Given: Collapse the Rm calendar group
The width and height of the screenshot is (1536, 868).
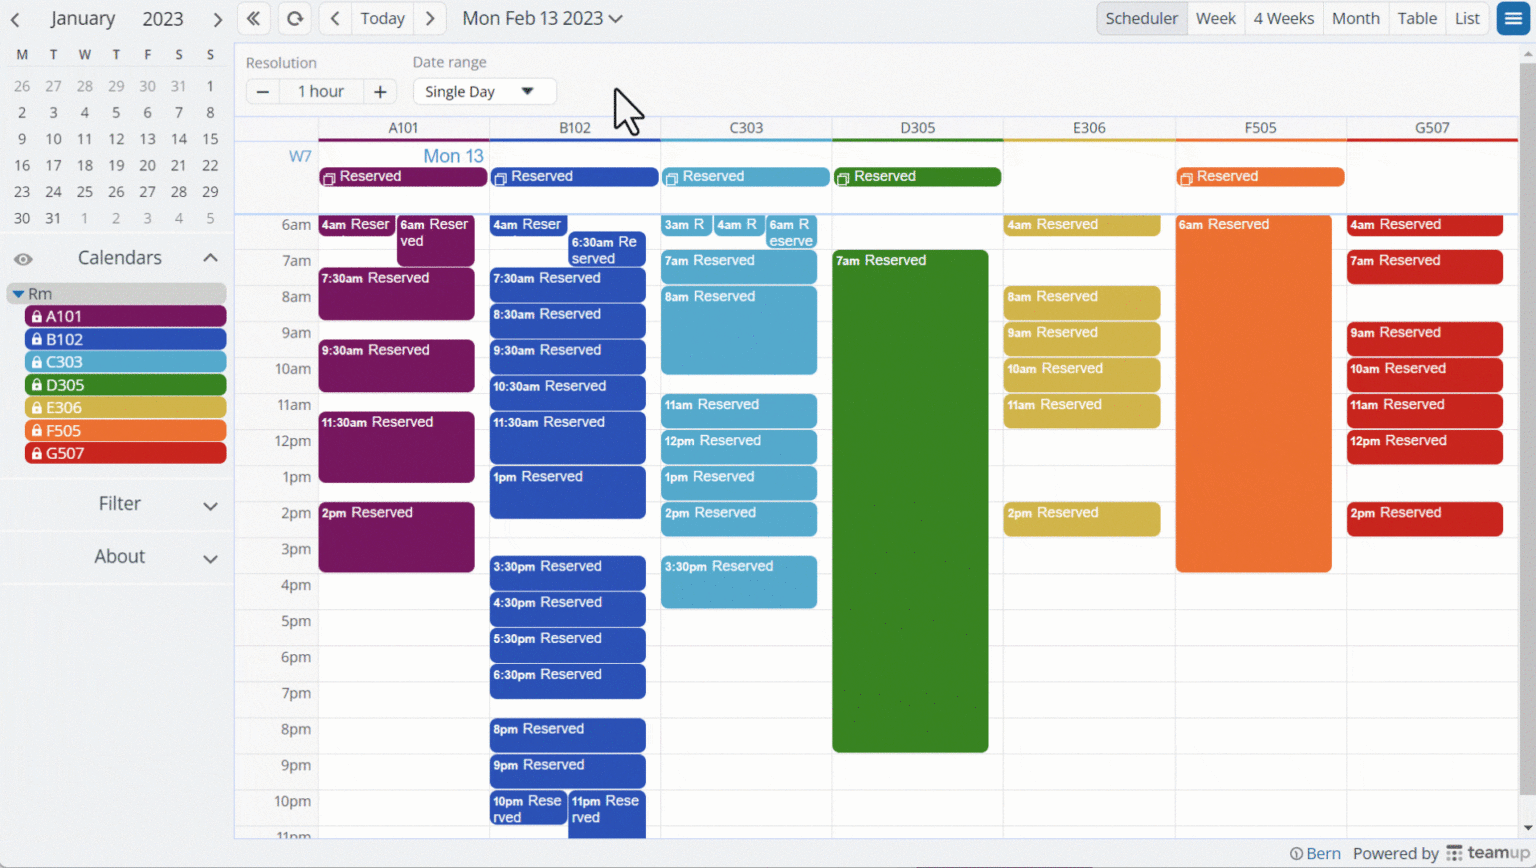Looking at the screenshot, I should [x=16, y=293].
